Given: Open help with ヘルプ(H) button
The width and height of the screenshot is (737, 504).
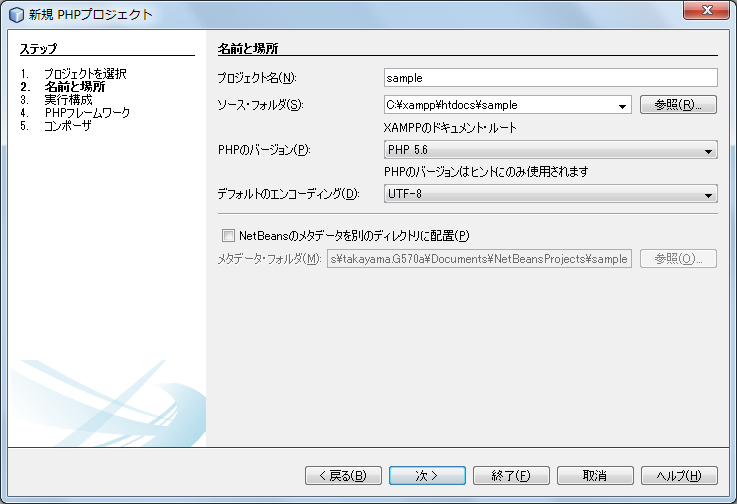Looking at the screenshot, I should click(679, 475).
